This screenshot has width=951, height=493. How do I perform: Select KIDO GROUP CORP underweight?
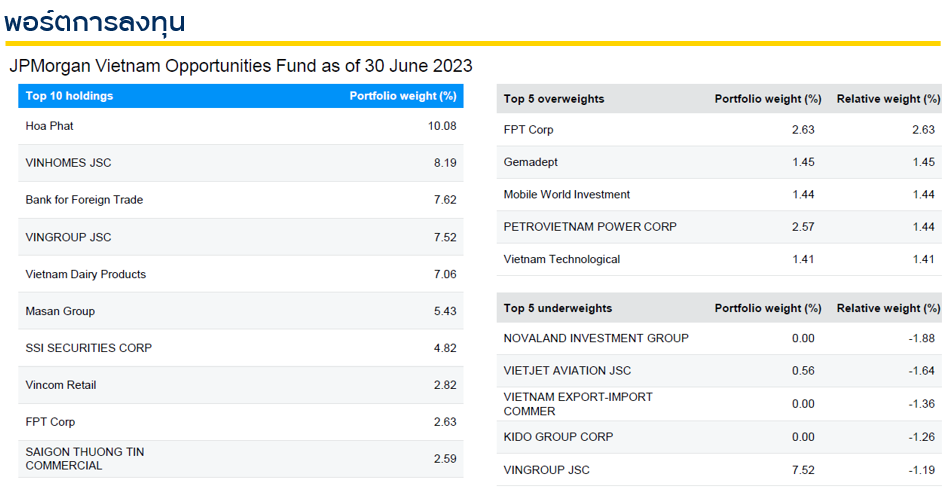tap(558, 437)
